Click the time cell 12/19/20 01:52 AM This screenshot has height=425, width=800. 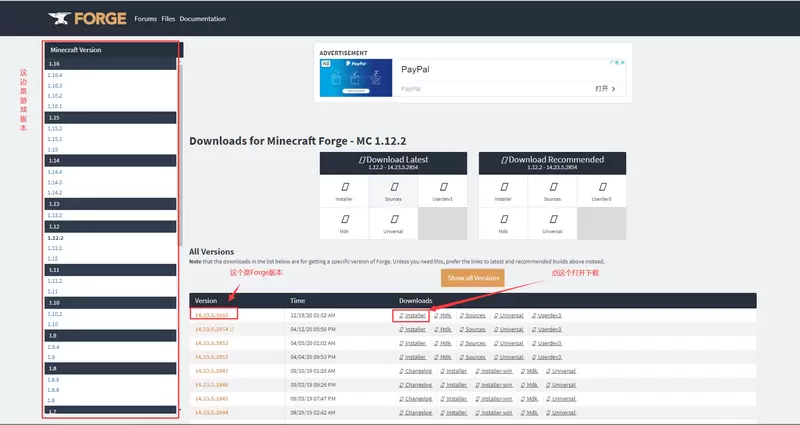tap(313, 315)
